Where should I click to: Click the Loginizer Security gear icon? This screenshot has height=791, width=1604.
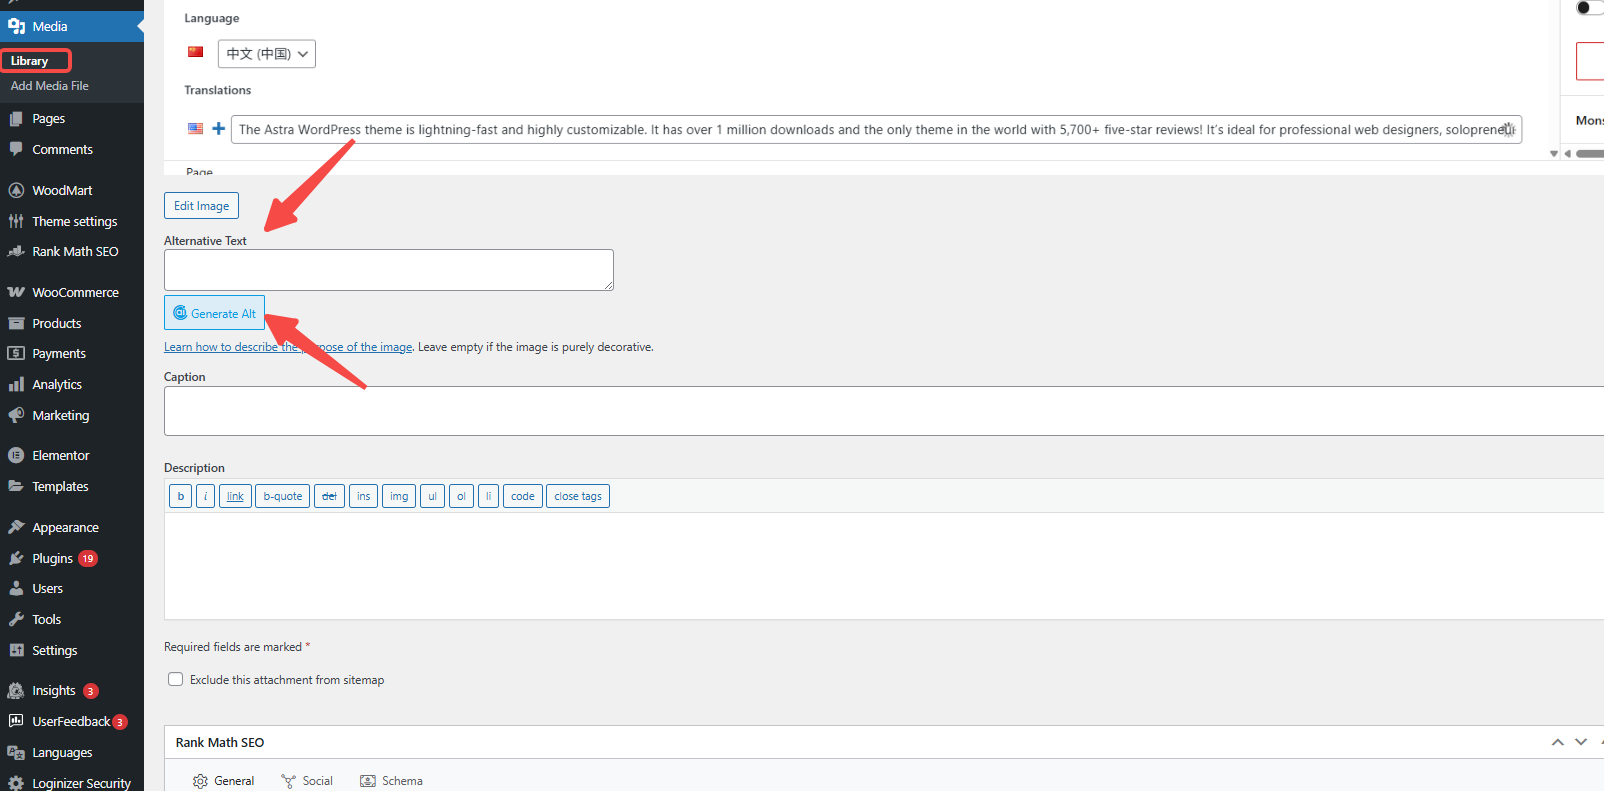[16, 783]
